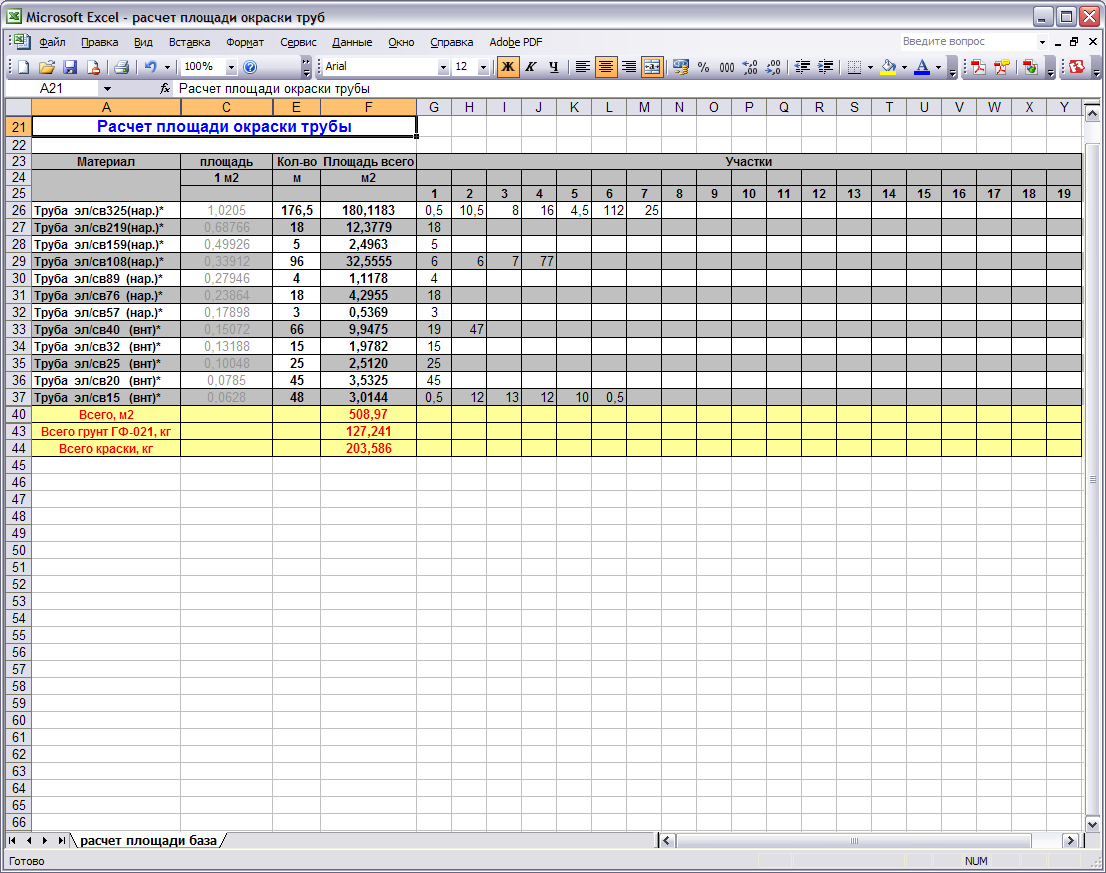Screen dimensions: 1106x873
Task: Open the Формат menu
Action: (x=245, y=42)
